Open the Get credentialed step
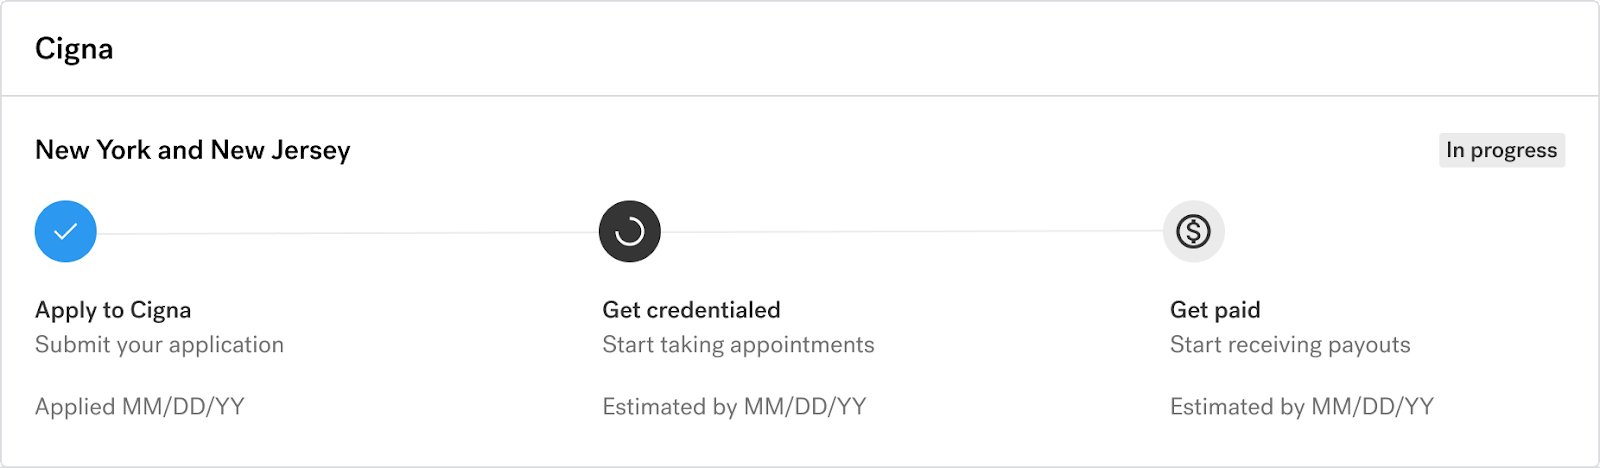The width and height of the screenshot is (1600, 468). pos(691,310)
